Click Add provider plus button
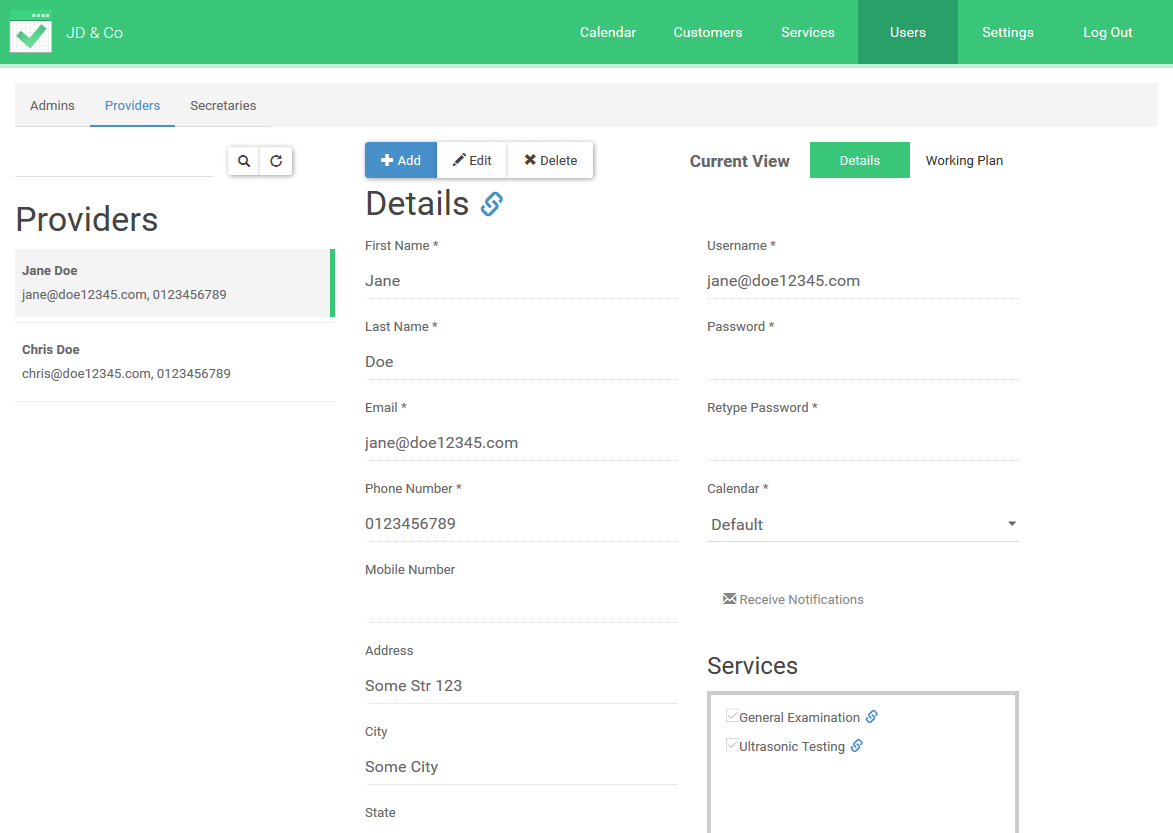The width and height of the screenshot is (1173, 833). [401, 160]
